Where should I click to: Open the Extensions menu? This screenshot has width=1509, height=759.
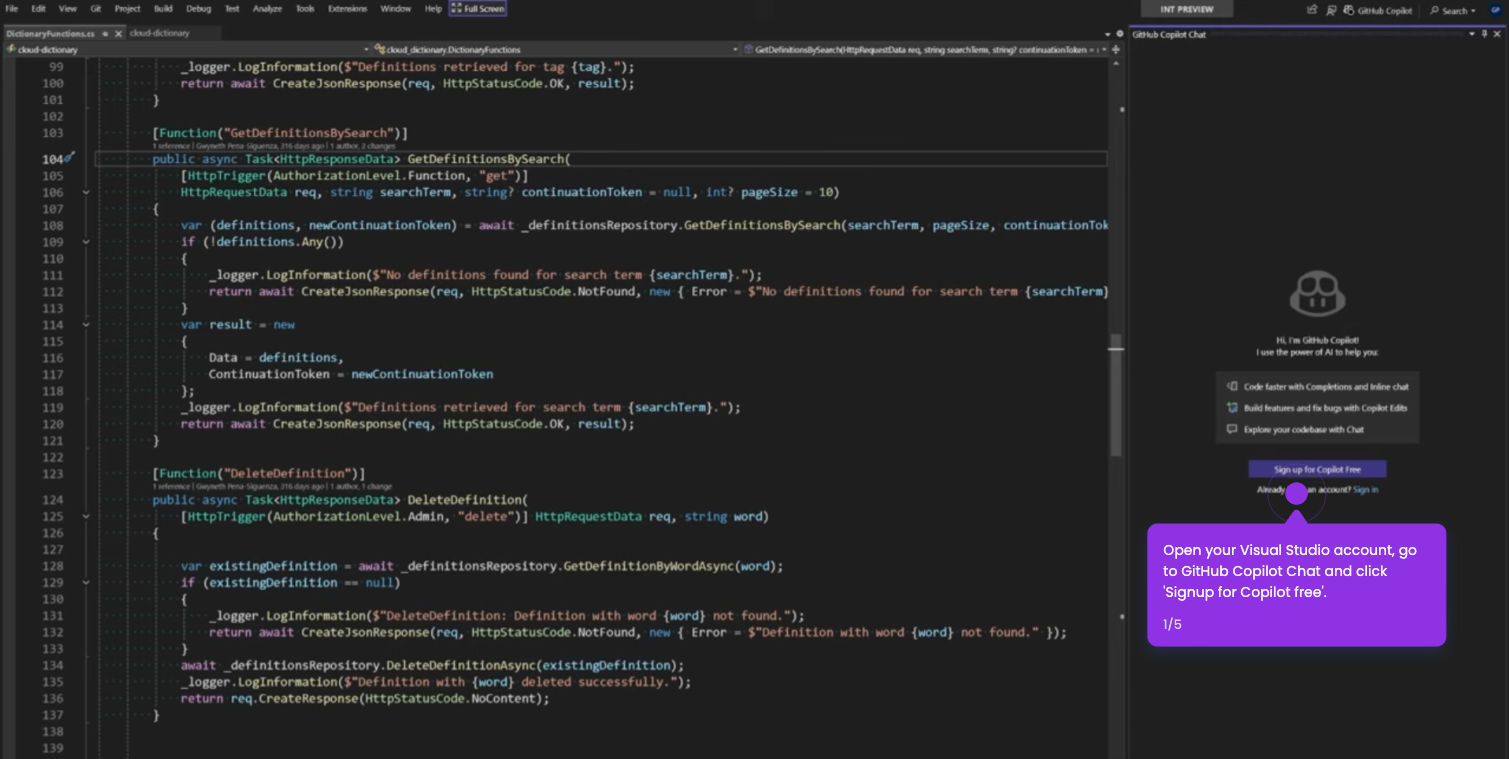pos(347,9)
